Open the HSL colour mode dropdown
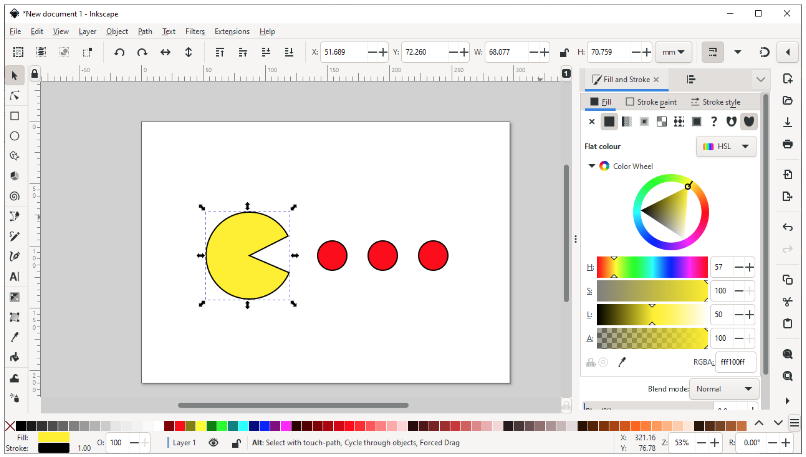 726,146
